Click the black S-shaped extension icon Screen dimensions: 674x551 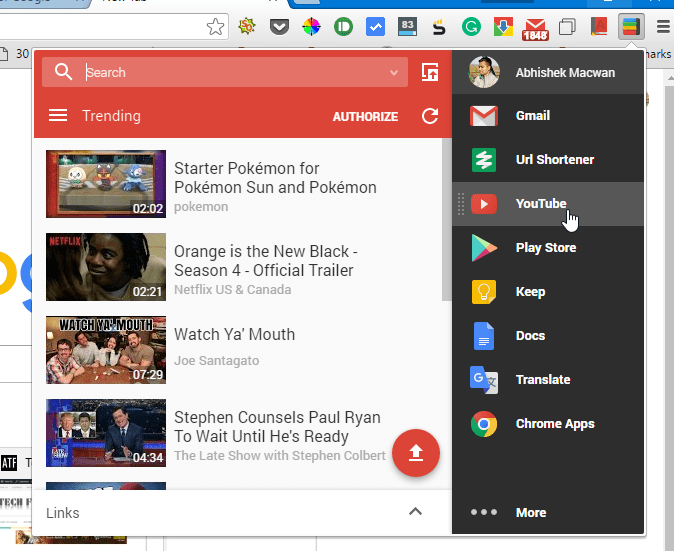(x=439, y=28)
